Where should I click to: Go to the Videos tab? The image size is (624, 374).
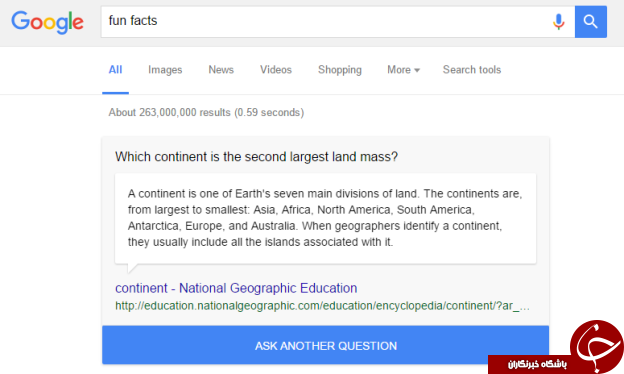(276, 70)
